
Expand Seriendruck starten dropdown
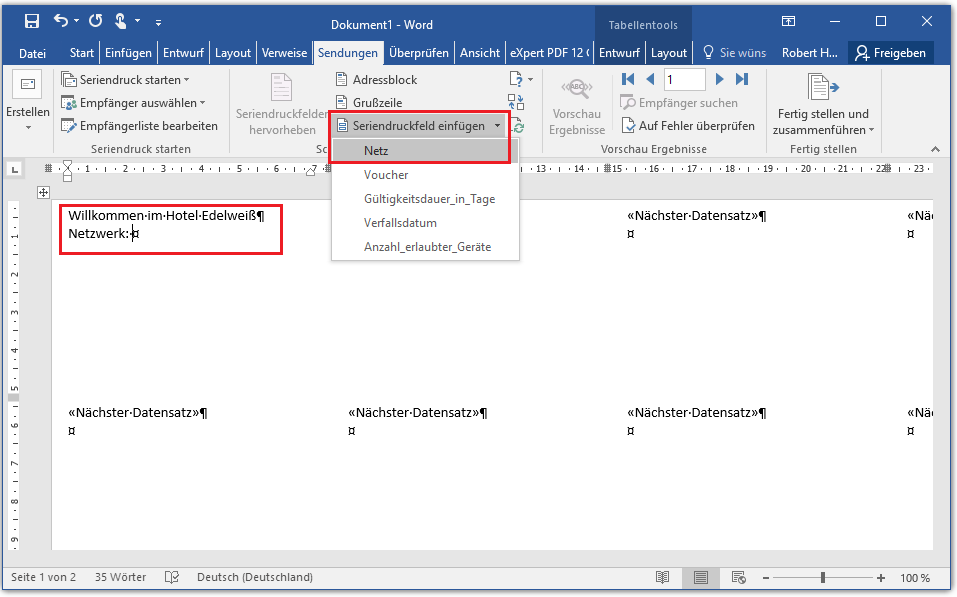point(124,79)
